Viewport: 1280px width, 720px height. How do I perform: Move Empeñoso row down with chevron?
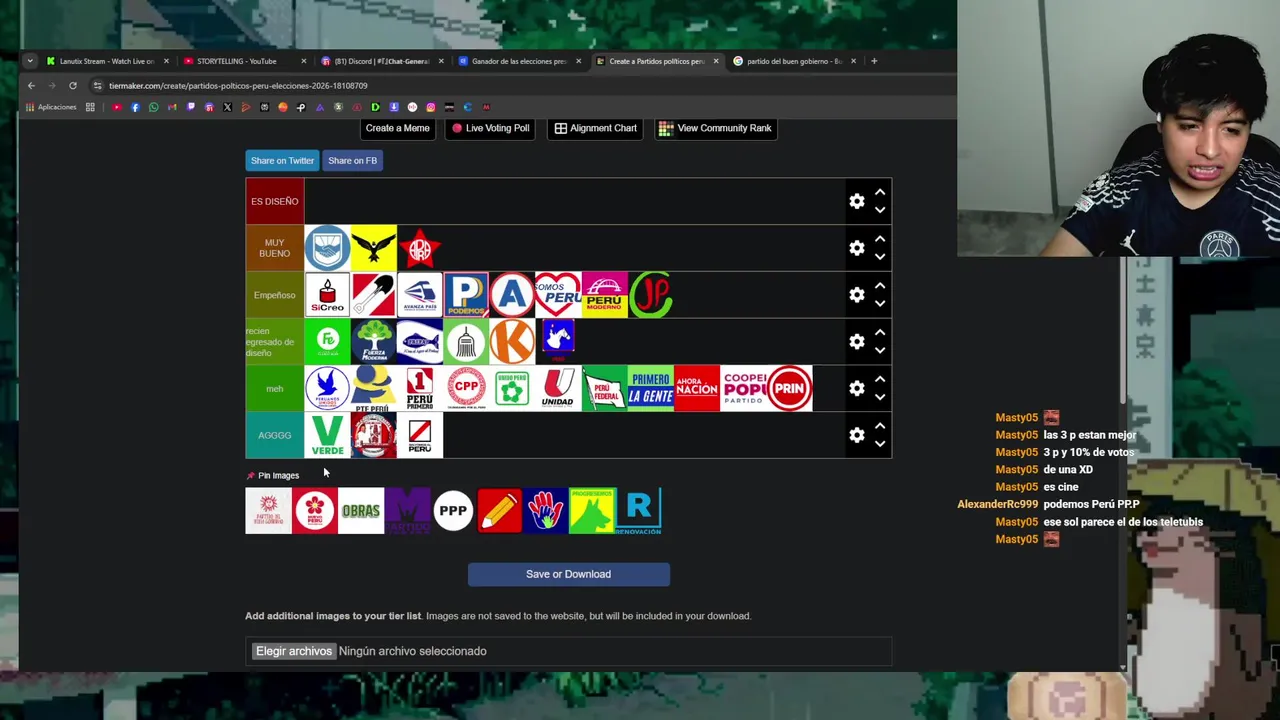click(880, 304)
